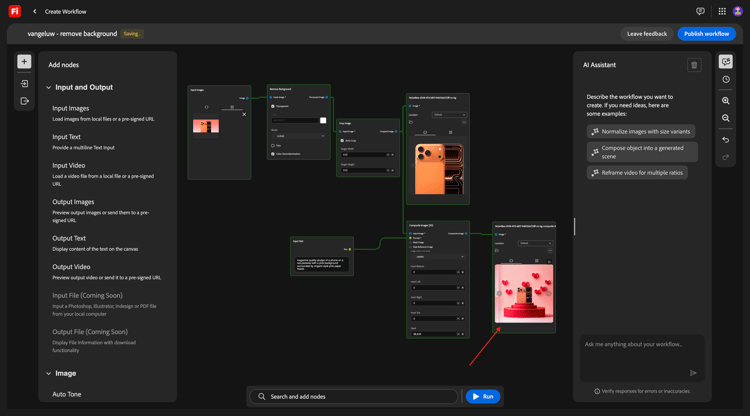Open the user profile avatar
This screenshot has height=416, width=750.
[x=738, y=11]
